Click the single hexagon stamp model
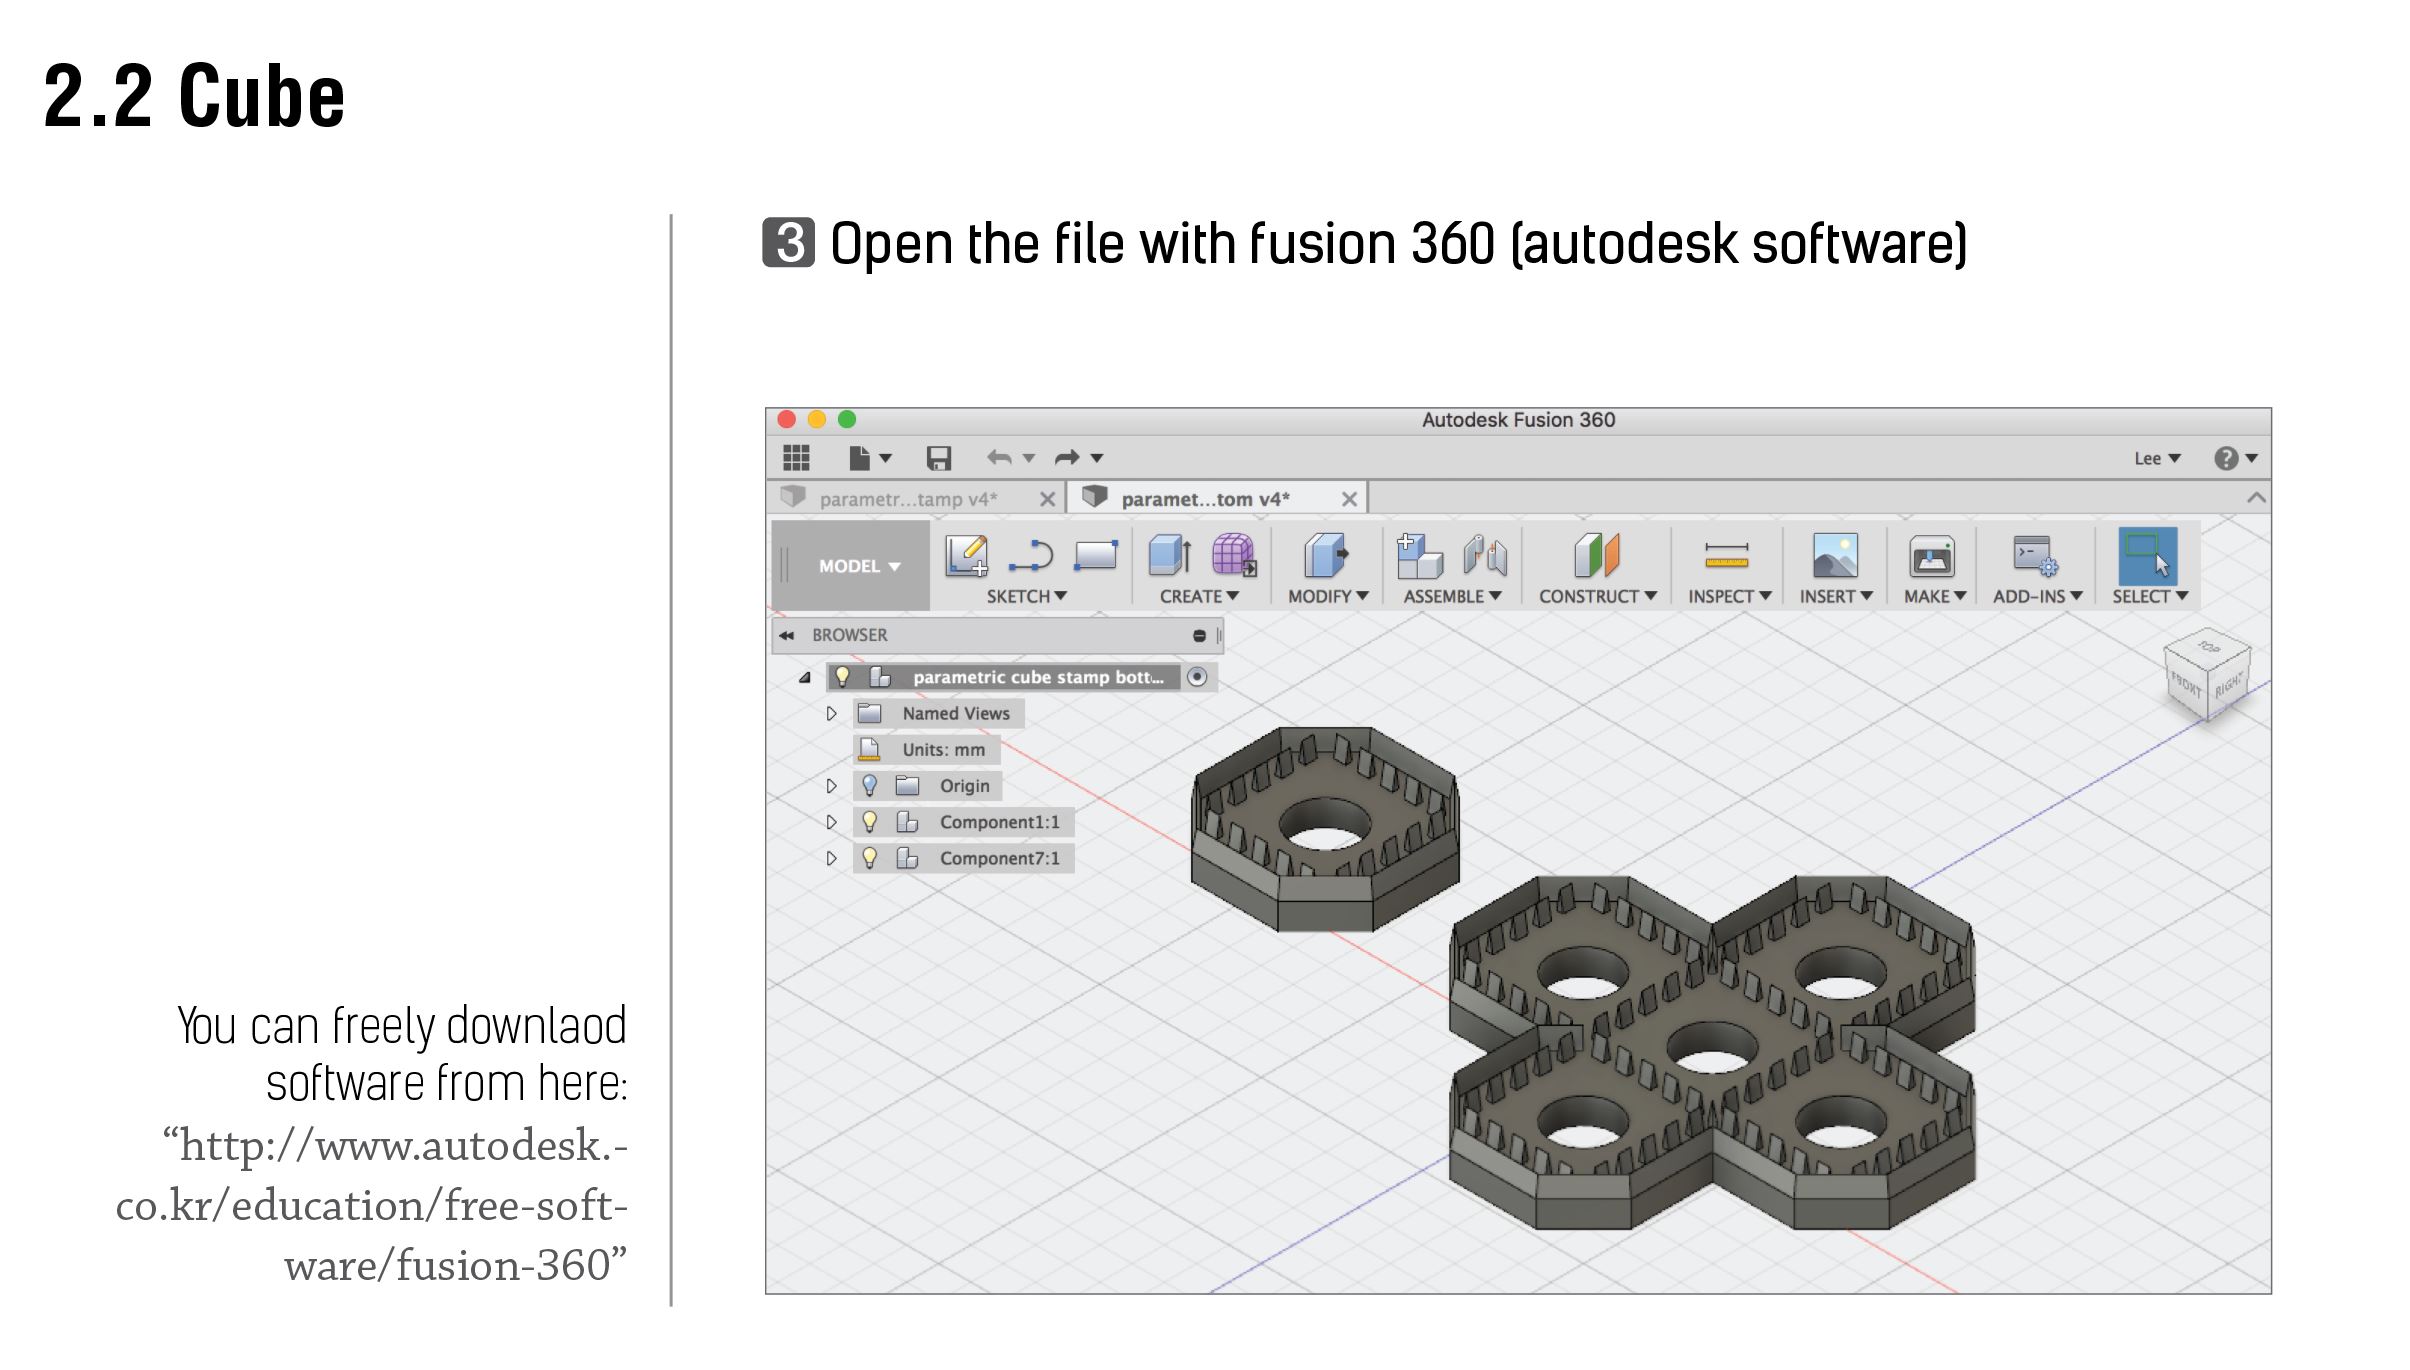 1325,828
